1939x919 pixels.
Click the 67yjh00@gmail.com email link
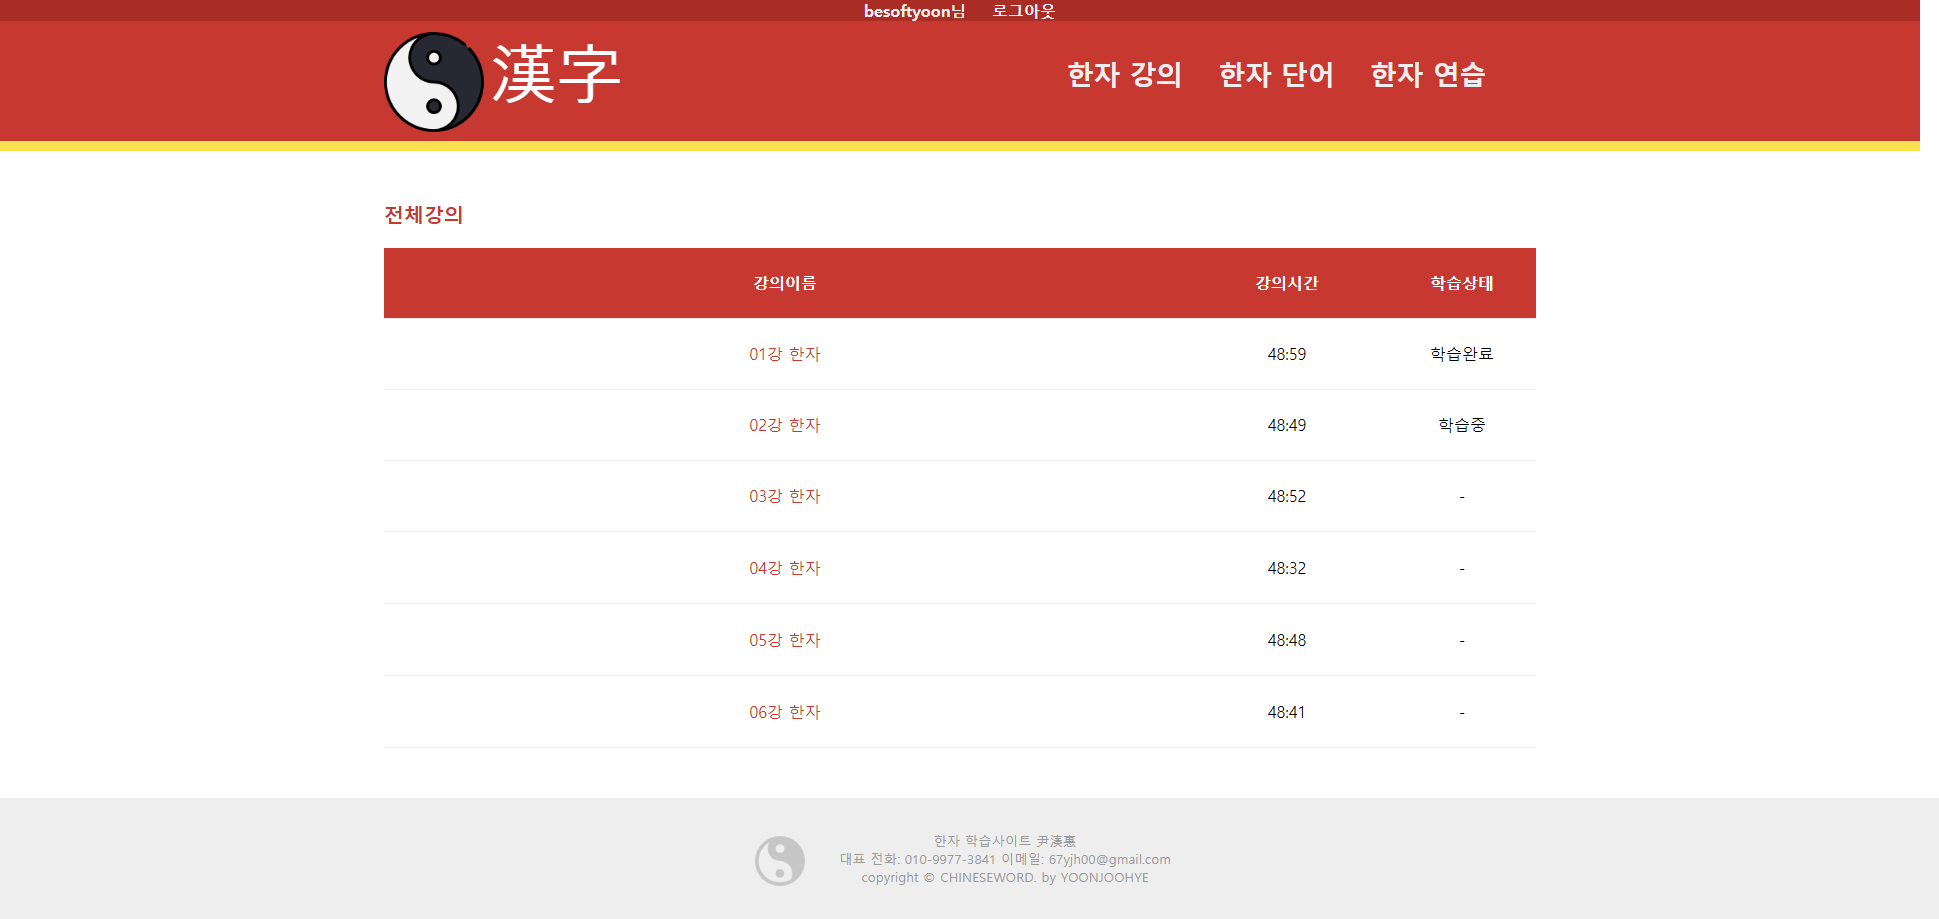[1110, 859]
